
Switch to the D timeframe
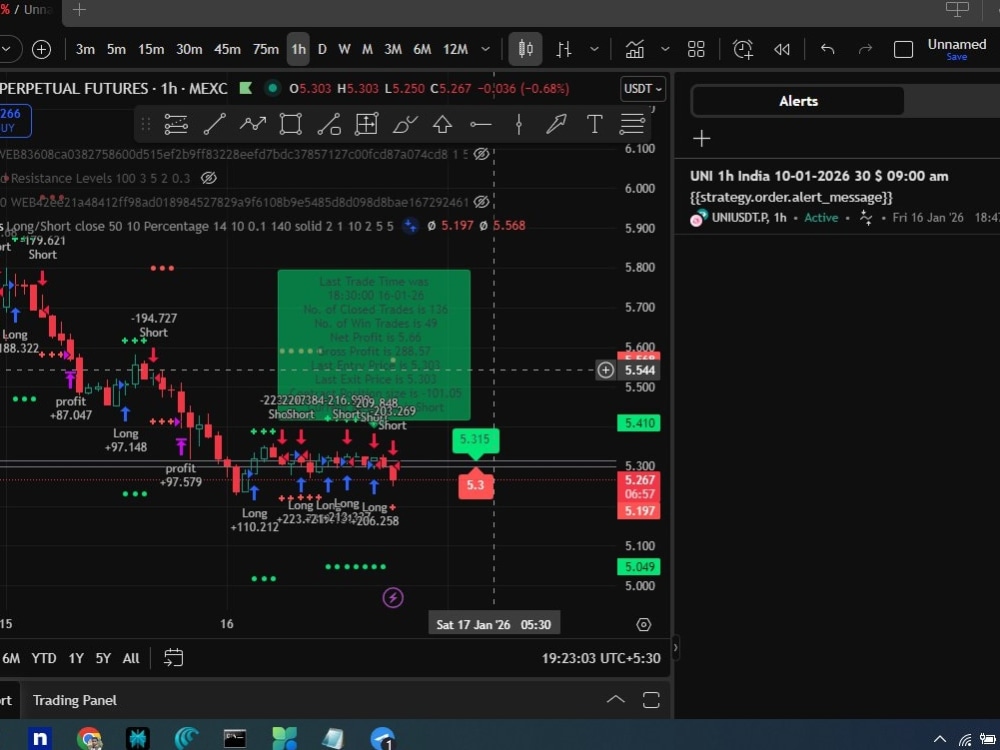[322, 49]
